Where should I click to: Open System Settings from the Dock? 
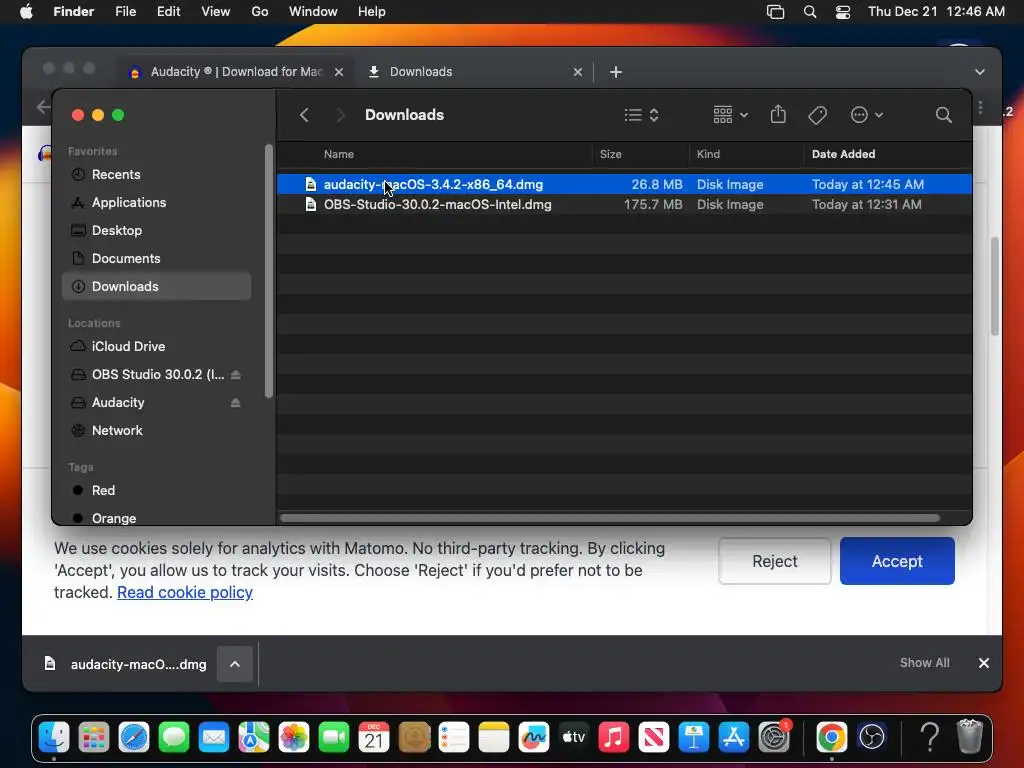pos(774,738)
